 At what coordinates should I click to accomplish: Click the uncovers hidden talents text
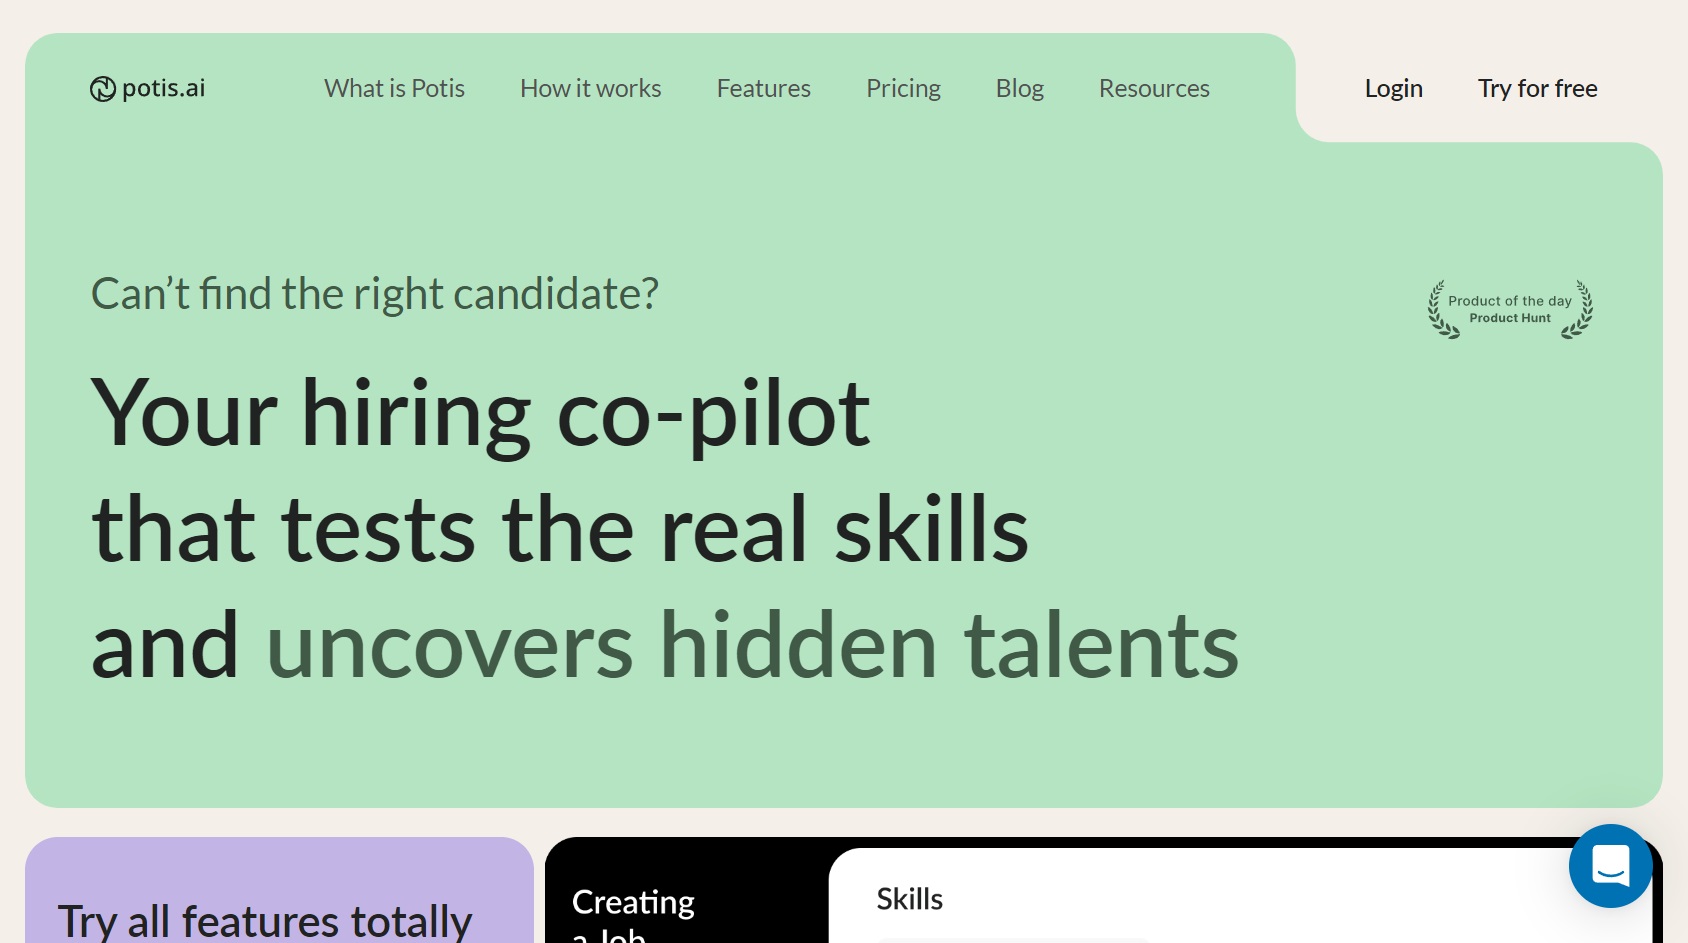752,646
